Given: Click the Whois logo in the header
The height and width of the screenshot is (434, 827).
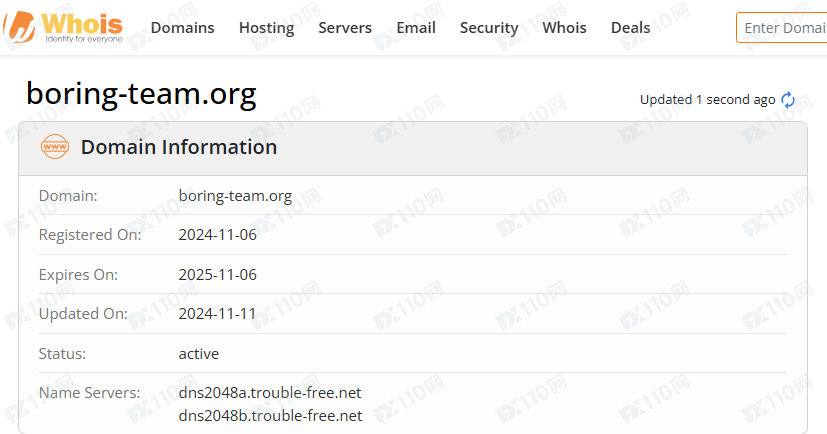Looking at the screenshot, I should point(68,27).
